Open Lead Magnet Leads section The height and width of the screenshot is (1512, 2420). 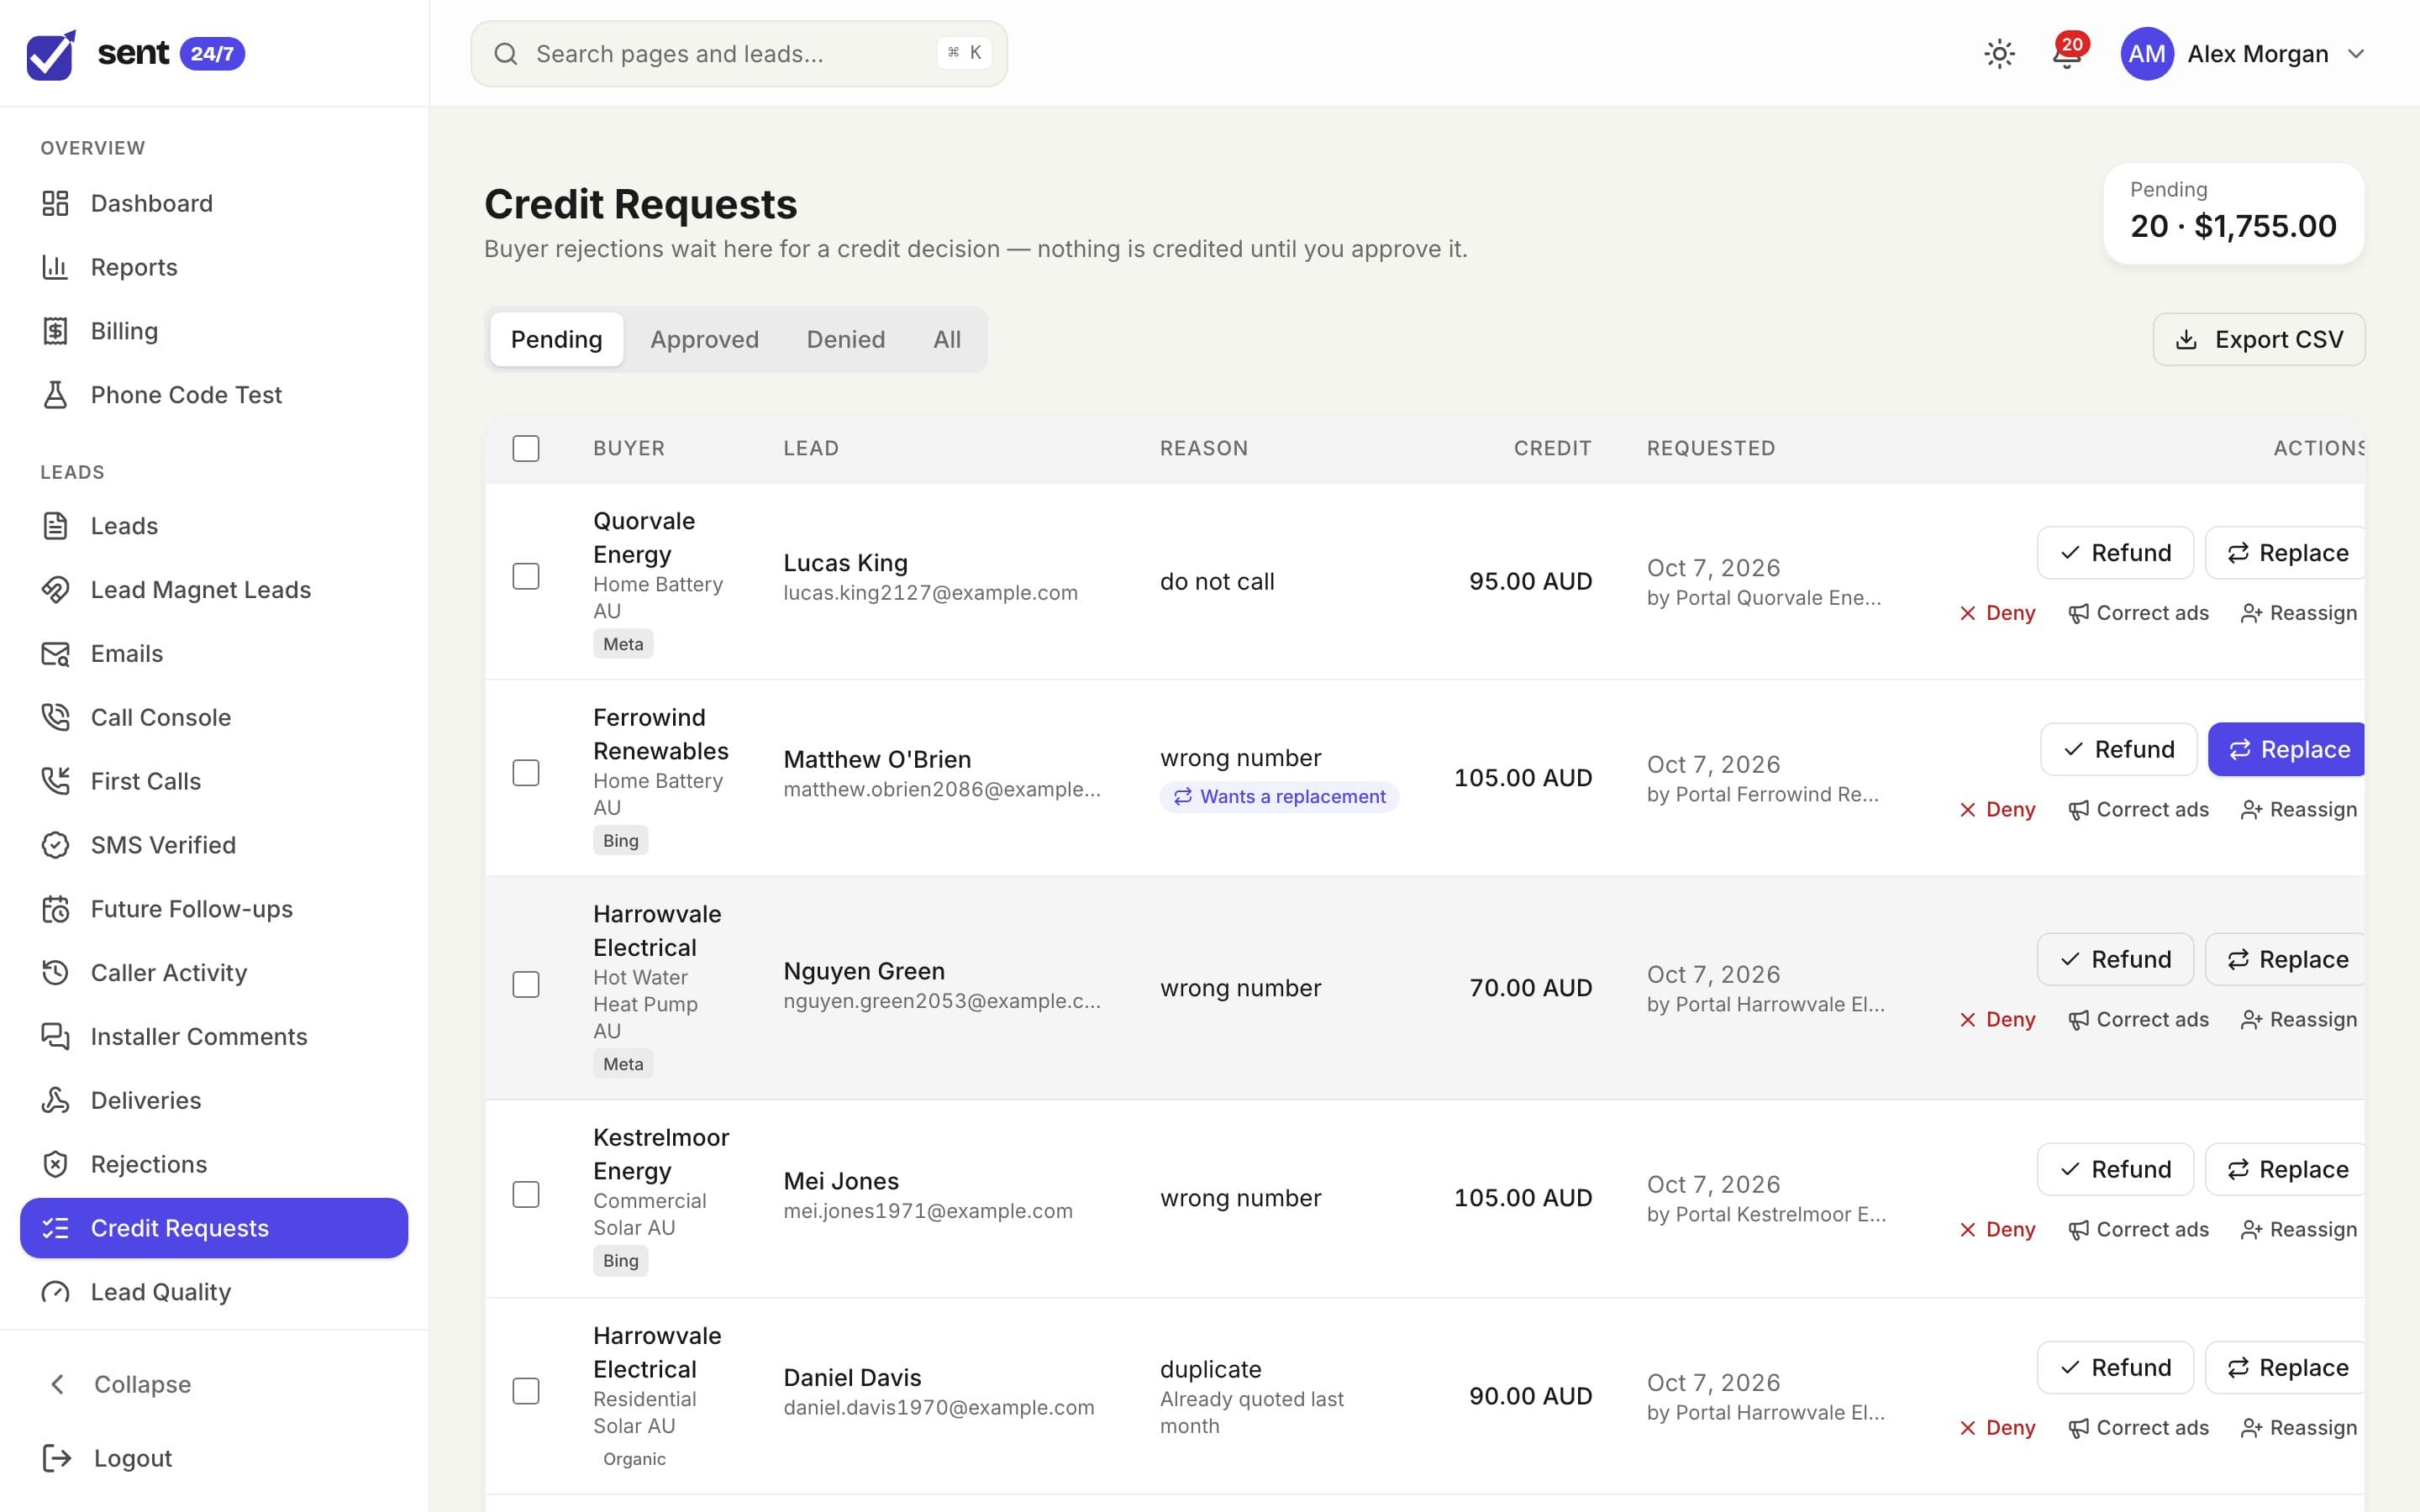pos(214,590)
